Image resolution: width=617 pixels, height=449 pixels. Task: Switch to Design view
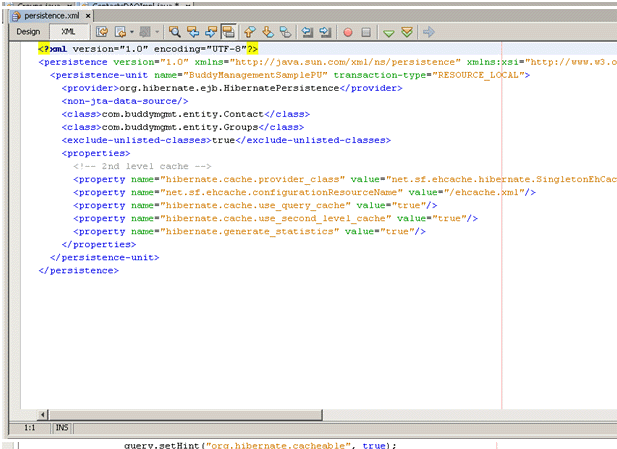coord(28,31)
